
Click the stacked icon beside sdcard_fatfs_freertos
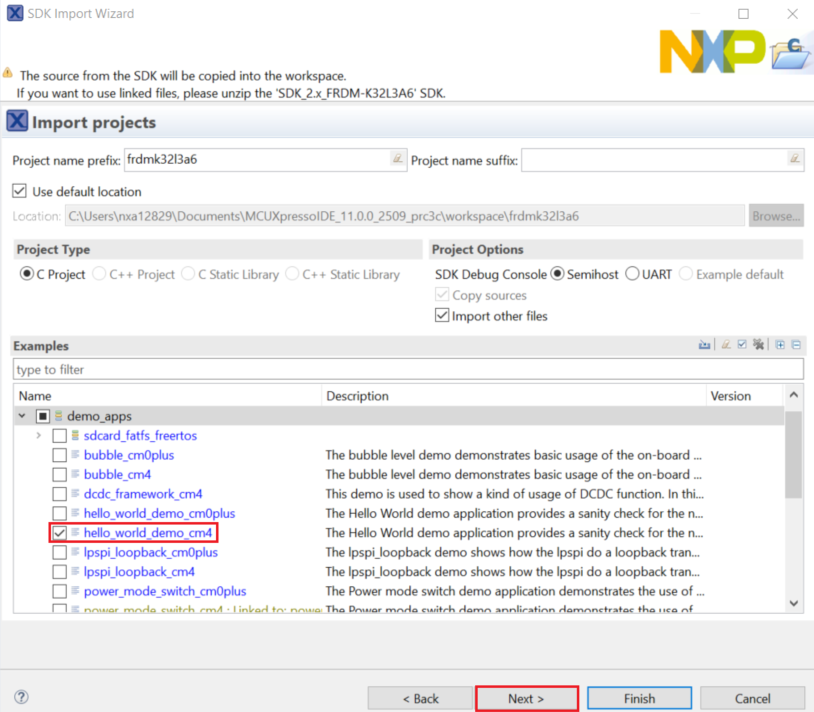click(75, 435)
